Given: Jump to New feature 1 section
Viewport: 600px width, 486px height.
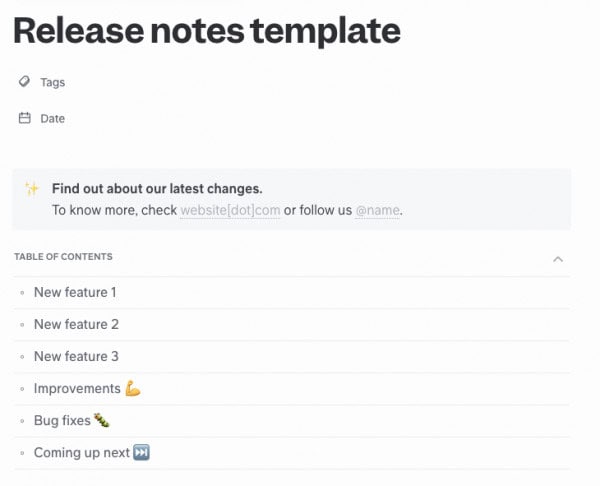Looking at the screenshot, I should [x=75, y=292].
